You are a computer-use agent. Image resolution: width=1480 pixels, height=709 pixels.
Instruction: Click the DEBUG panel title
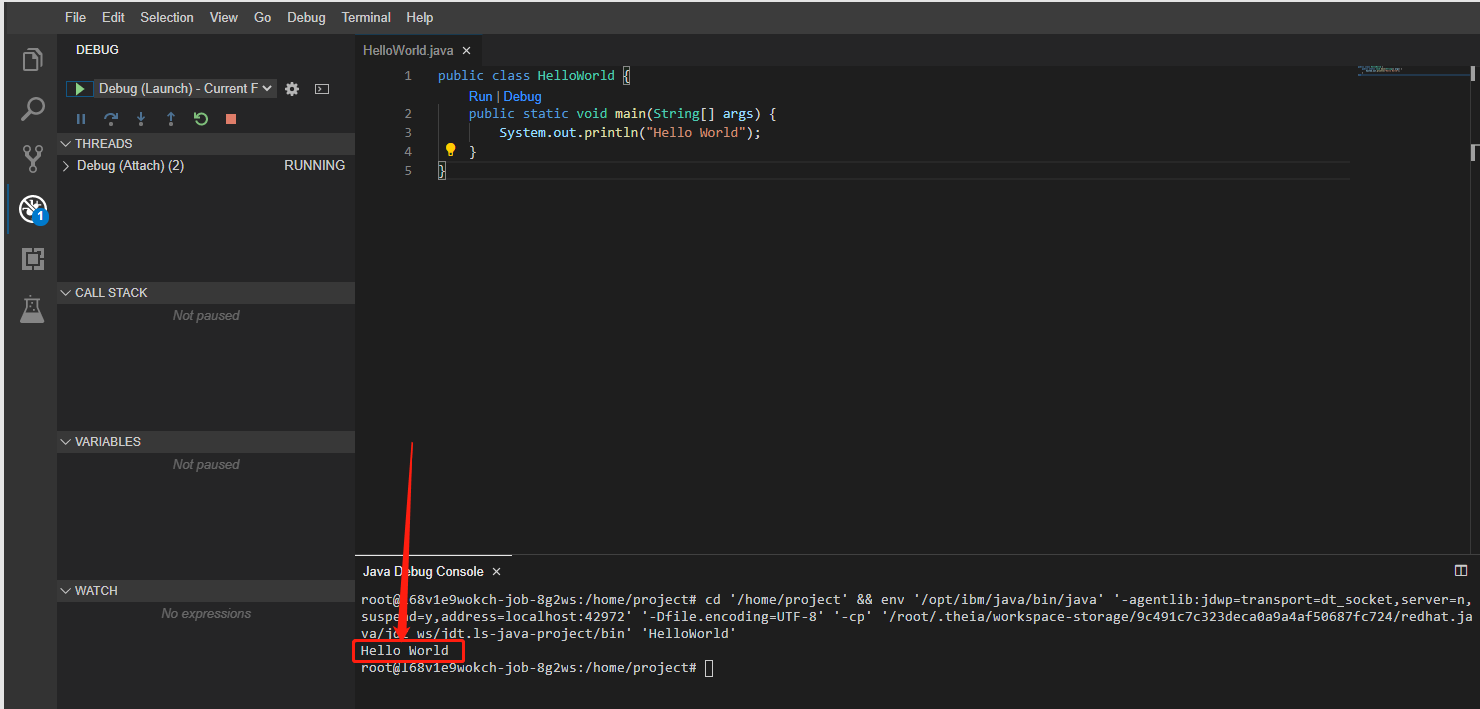(97, 50)
